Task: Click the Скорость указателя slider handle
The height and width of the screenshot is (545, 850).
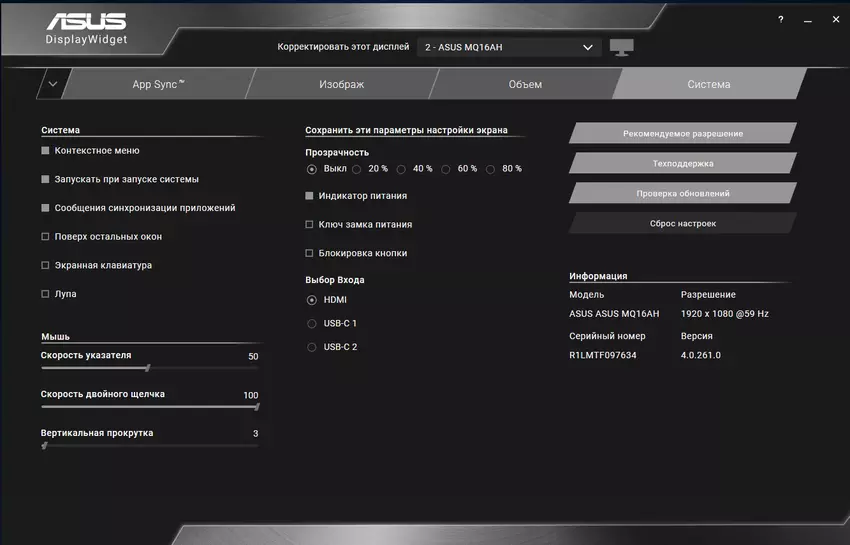Action: pyautogui.click(x=148, y=368)
